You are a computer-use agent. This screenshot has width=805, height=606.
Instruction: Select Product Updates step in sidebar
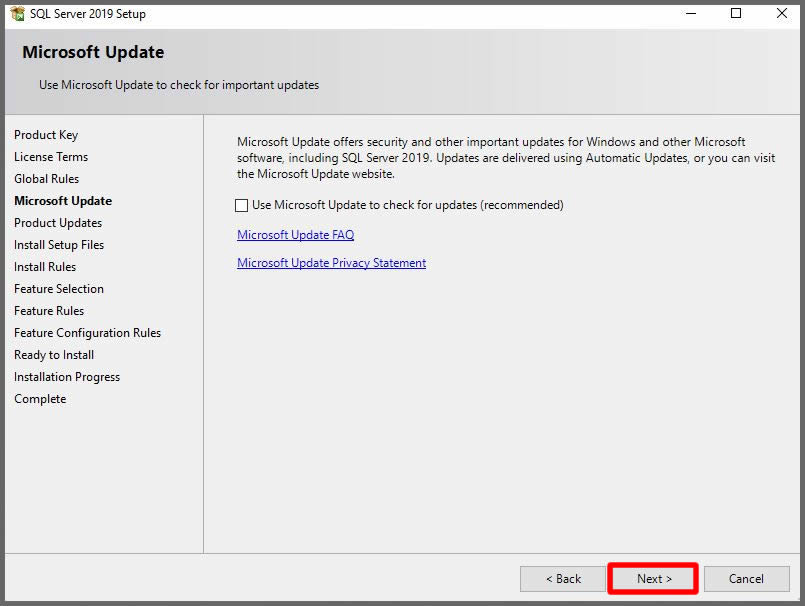(58, 223)
